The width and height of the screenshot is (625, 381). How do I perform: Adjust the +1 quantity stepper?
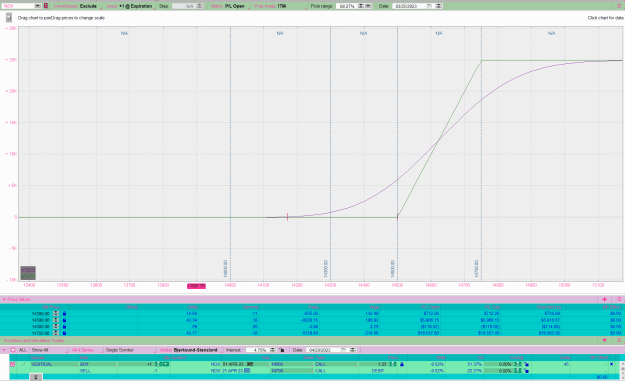click(158, 364)
